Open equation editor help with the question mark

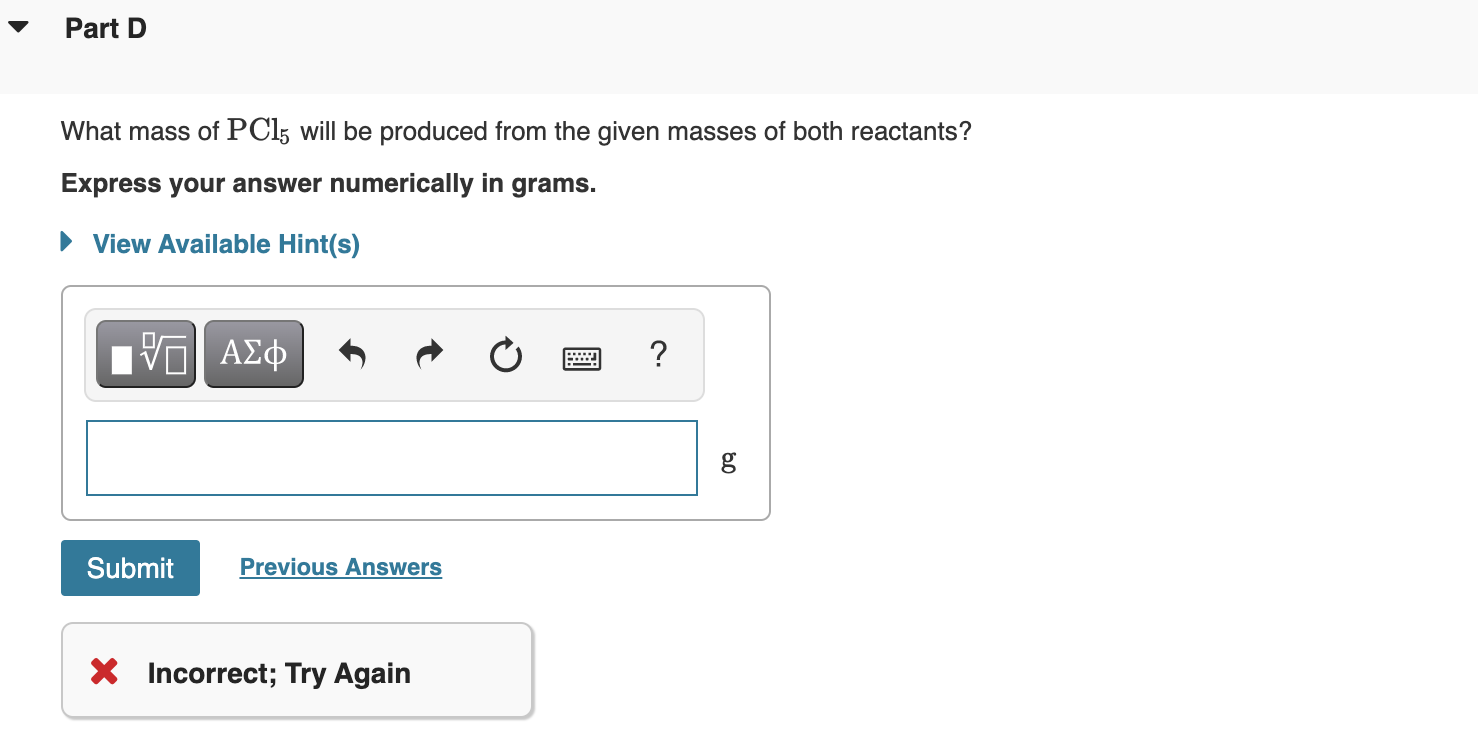coord(658,355)
